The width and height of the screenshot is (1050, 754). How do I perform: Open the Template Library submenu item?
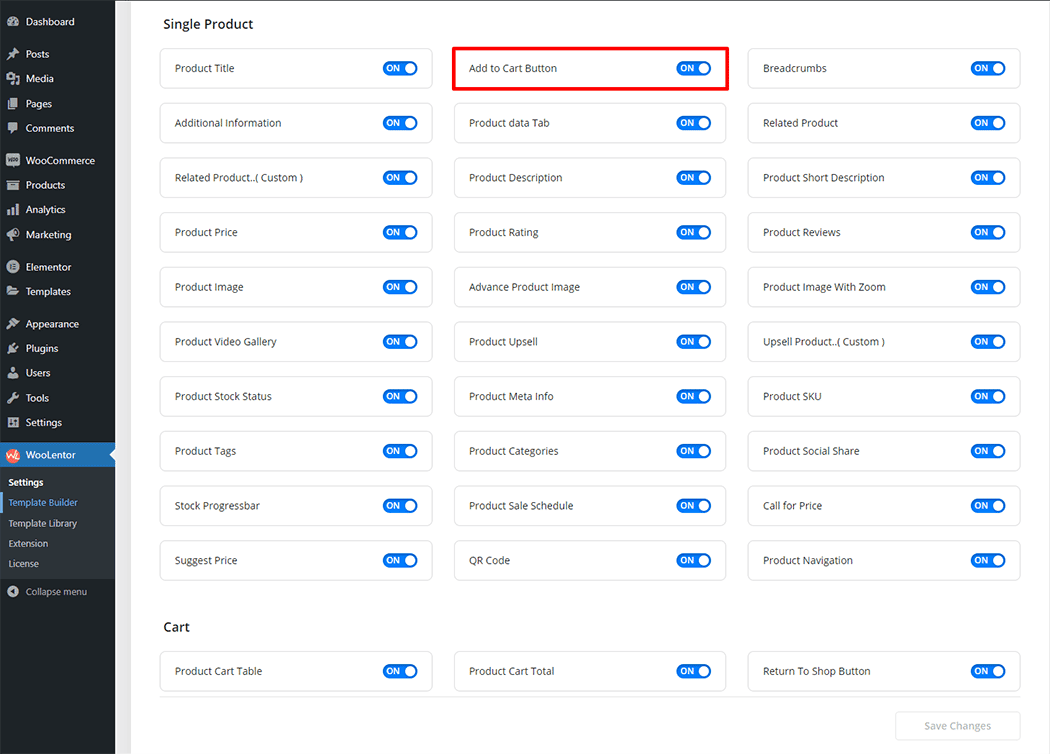pyautogui.click(x=43, y=523)
